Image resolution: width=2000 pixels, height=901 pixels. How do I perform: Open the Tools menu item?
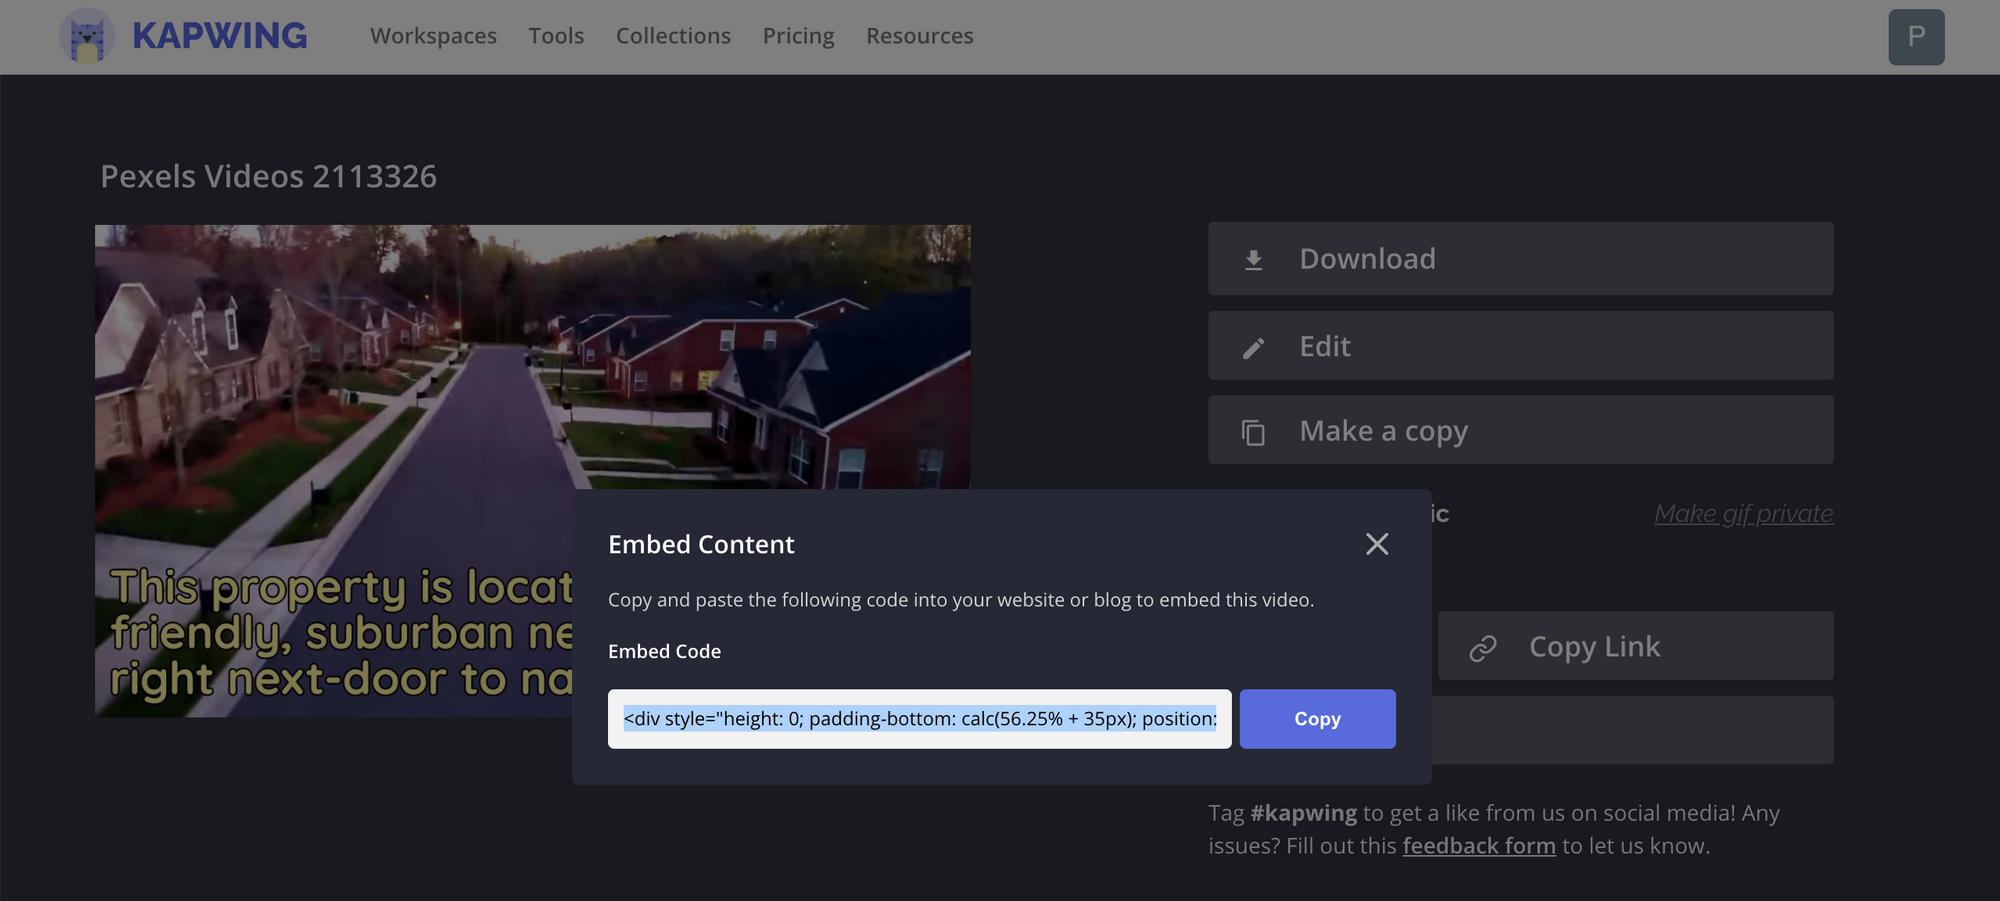(556, 36)
